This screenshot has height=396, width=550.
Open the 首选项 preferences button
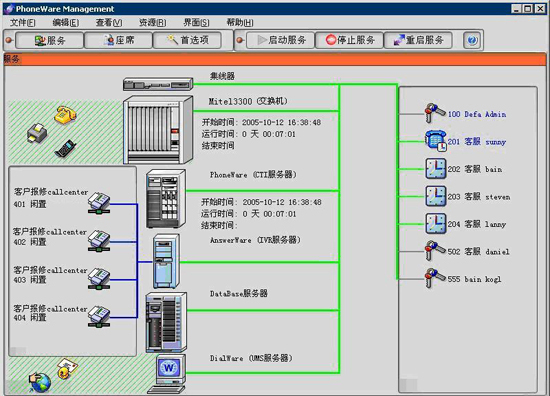pyautogui.click(x=187, y=40)
